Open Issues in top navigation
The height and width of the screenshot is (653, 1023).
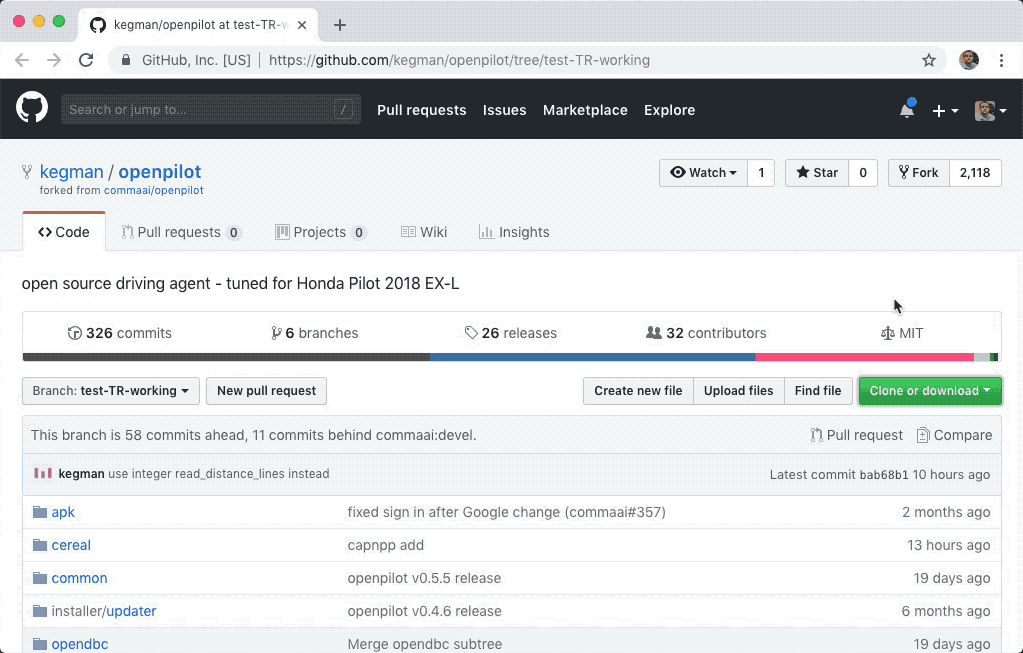pyautogui.click(x=504, y=110)
